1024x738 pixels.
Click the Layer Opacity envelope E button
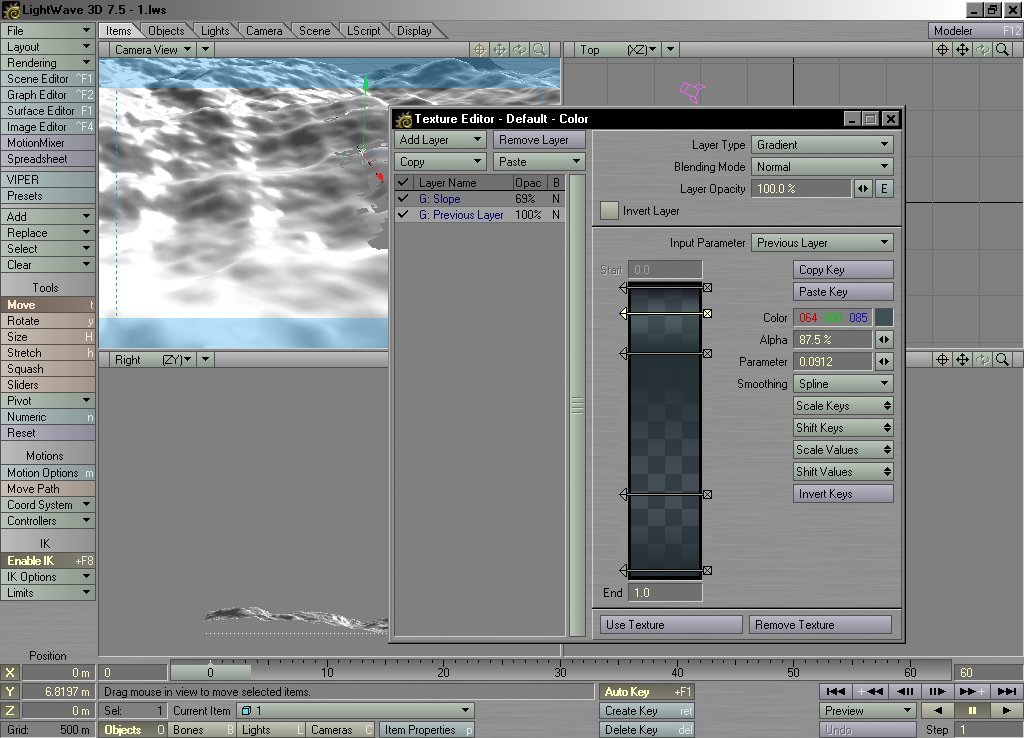[x=884, y=188]
